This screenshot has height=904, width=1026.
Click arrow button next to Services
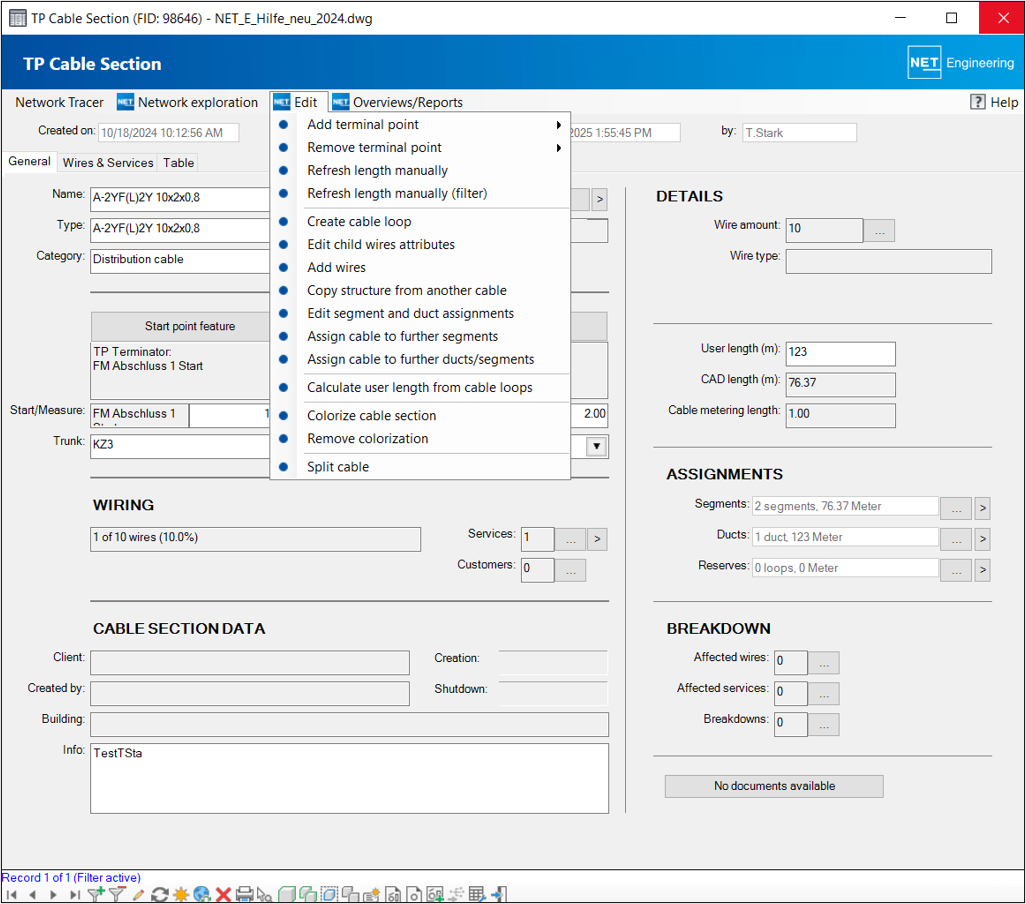[597, 539]
